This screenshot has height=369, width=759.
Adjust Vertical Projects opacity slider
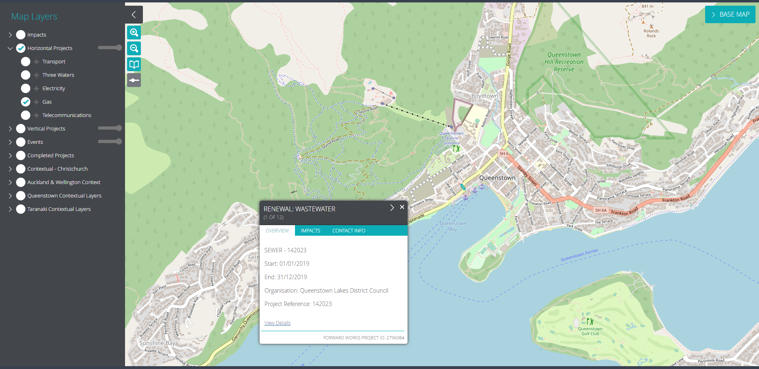tap(110, 128)
